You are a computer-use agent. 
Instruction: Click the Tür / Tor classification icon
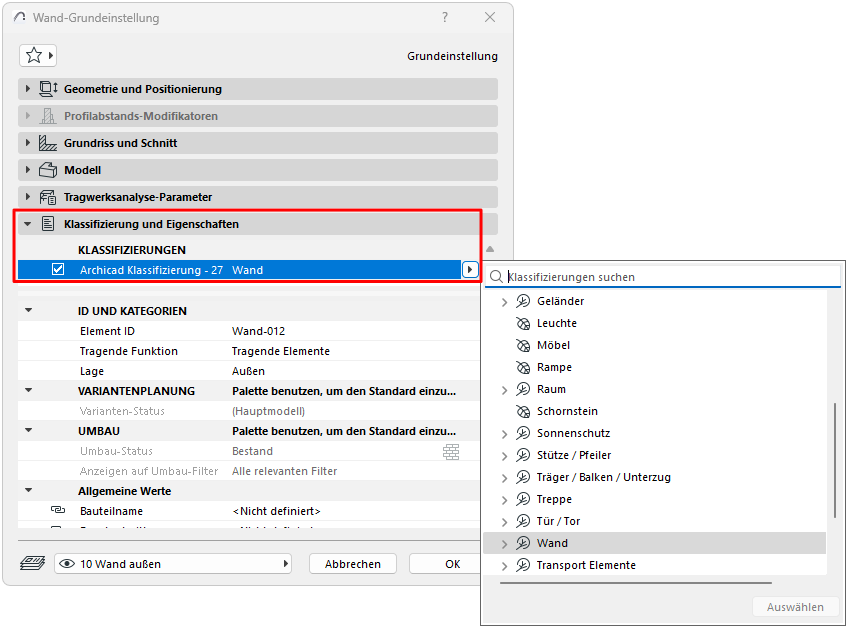(x=523, y=521)
